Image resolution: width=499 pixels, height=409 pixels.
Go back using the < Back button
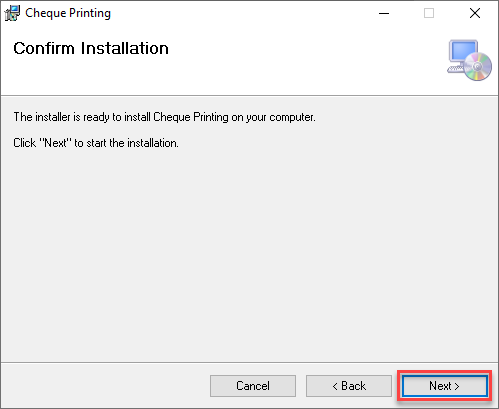[349, 386]
